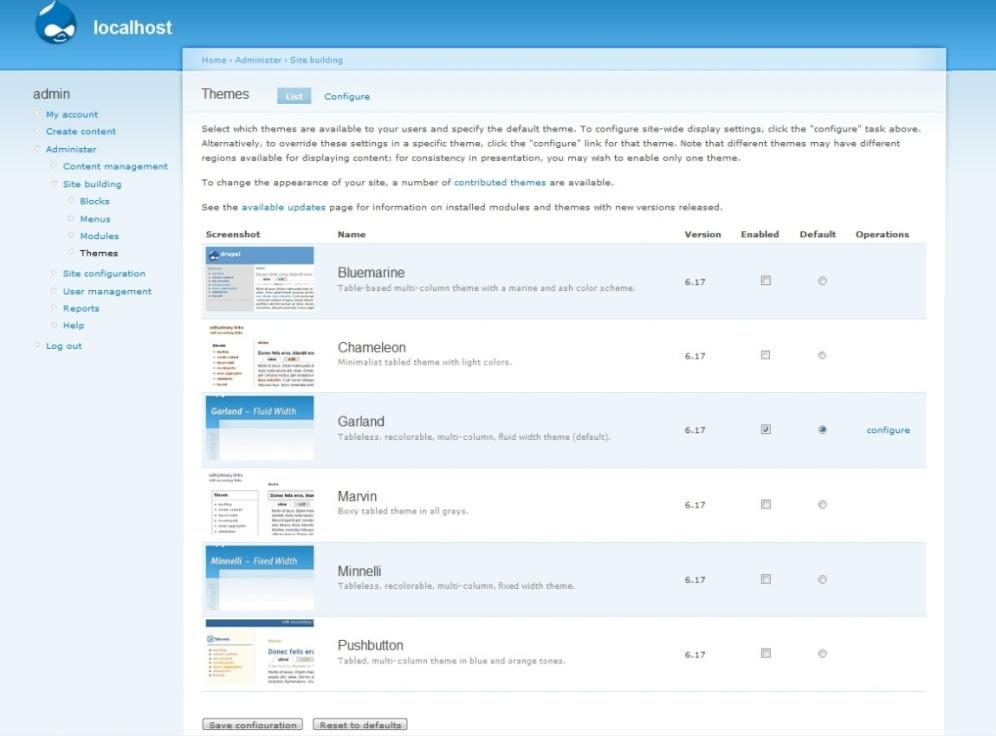
Task: Enable the Minnelli theme checkbox
Action: 765,579
